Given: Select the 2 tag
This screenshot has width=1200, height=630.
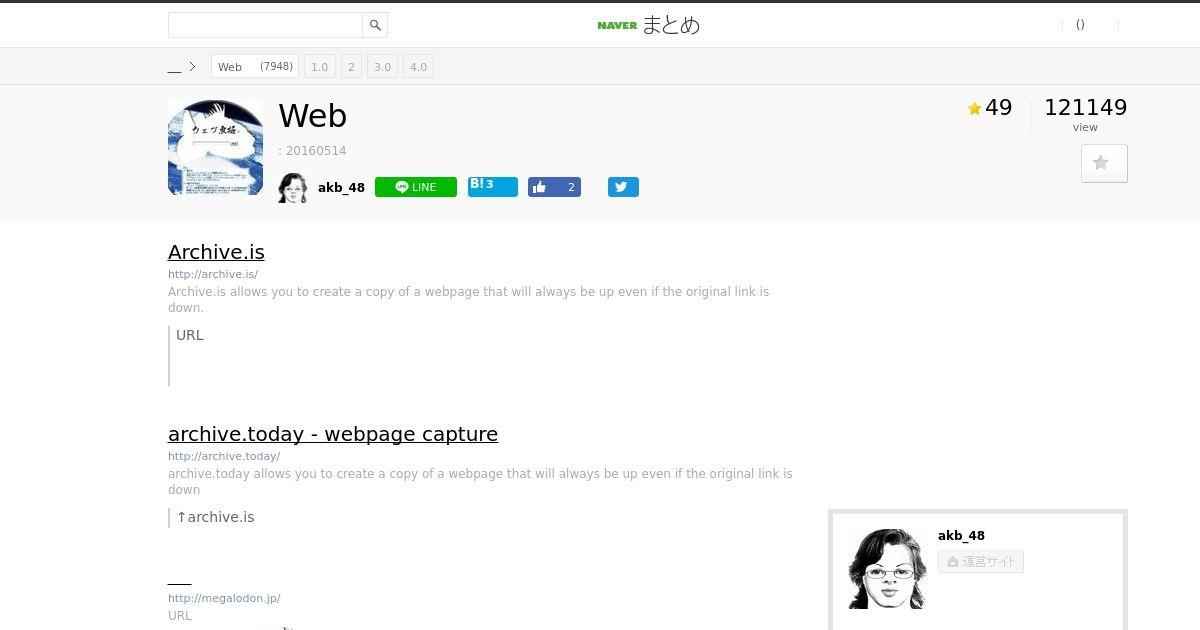Looking at the screenshot, I should click(x=351, y=67).
